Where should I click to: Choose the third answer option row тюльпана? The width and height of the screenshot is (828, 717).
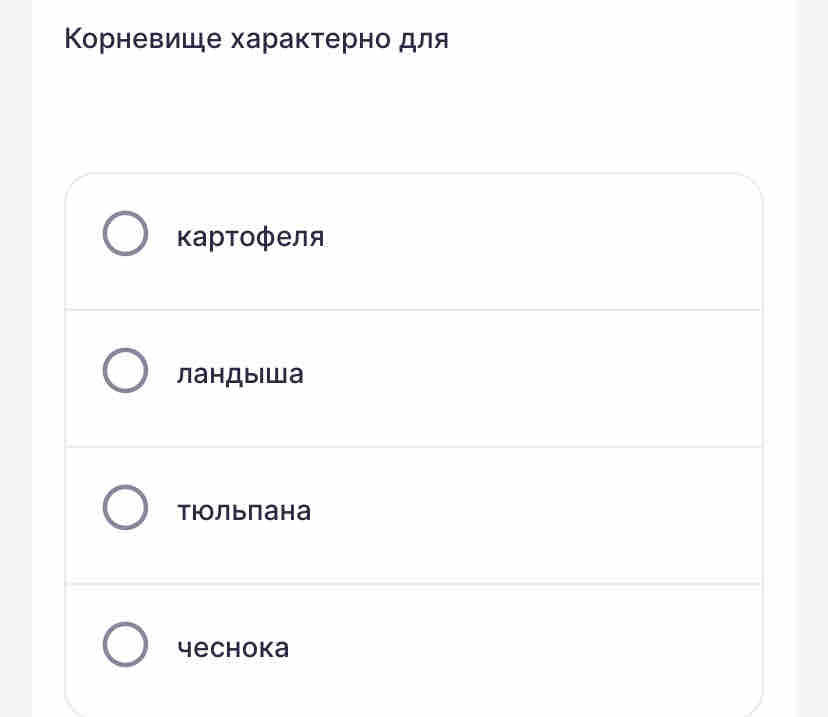[x=413, y=515]
